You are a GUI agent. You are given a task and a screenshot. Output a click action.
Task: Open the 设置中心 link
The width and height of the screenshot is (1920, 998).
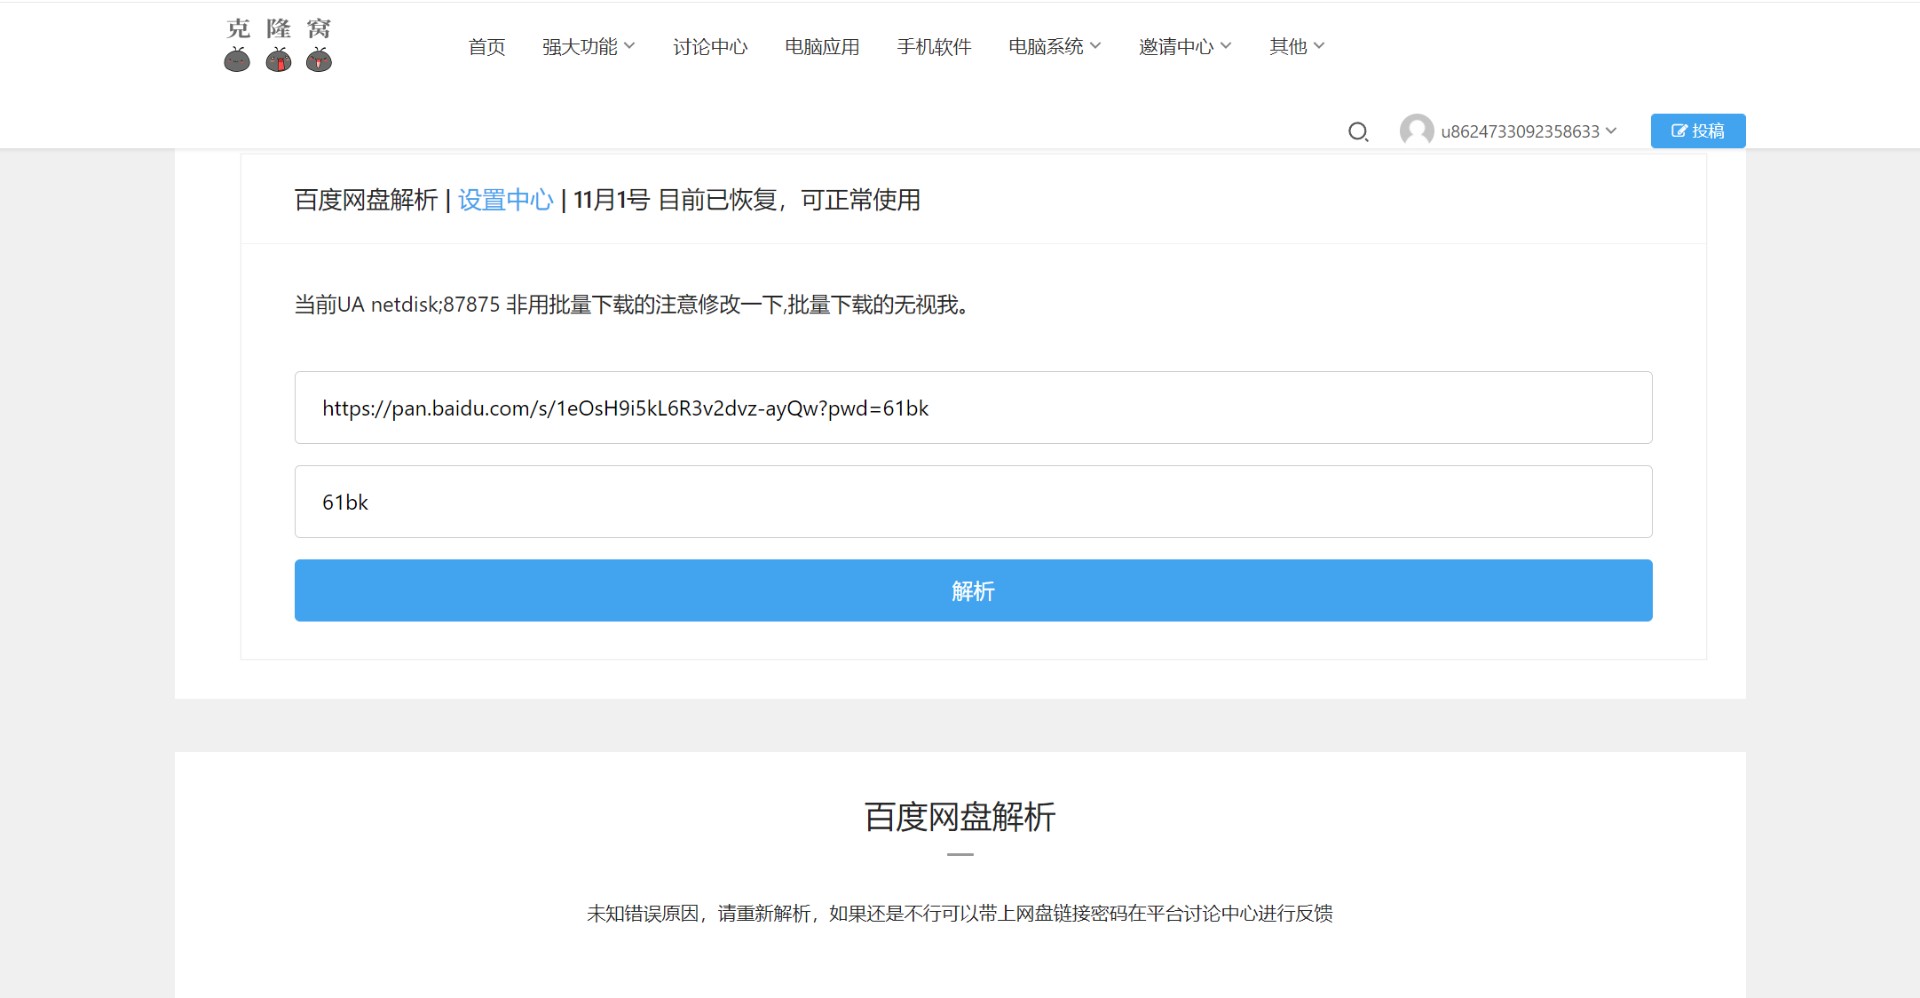click(x=505, y=200)
